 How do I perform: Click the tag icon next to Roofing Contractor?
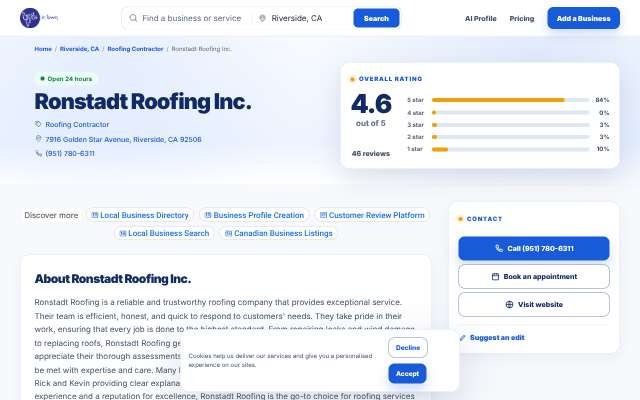[38, 124]
